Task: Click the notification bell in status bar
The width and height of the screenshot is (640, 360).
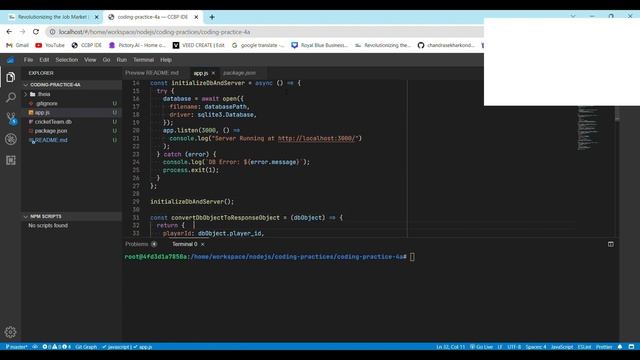Action: (620, 347)
